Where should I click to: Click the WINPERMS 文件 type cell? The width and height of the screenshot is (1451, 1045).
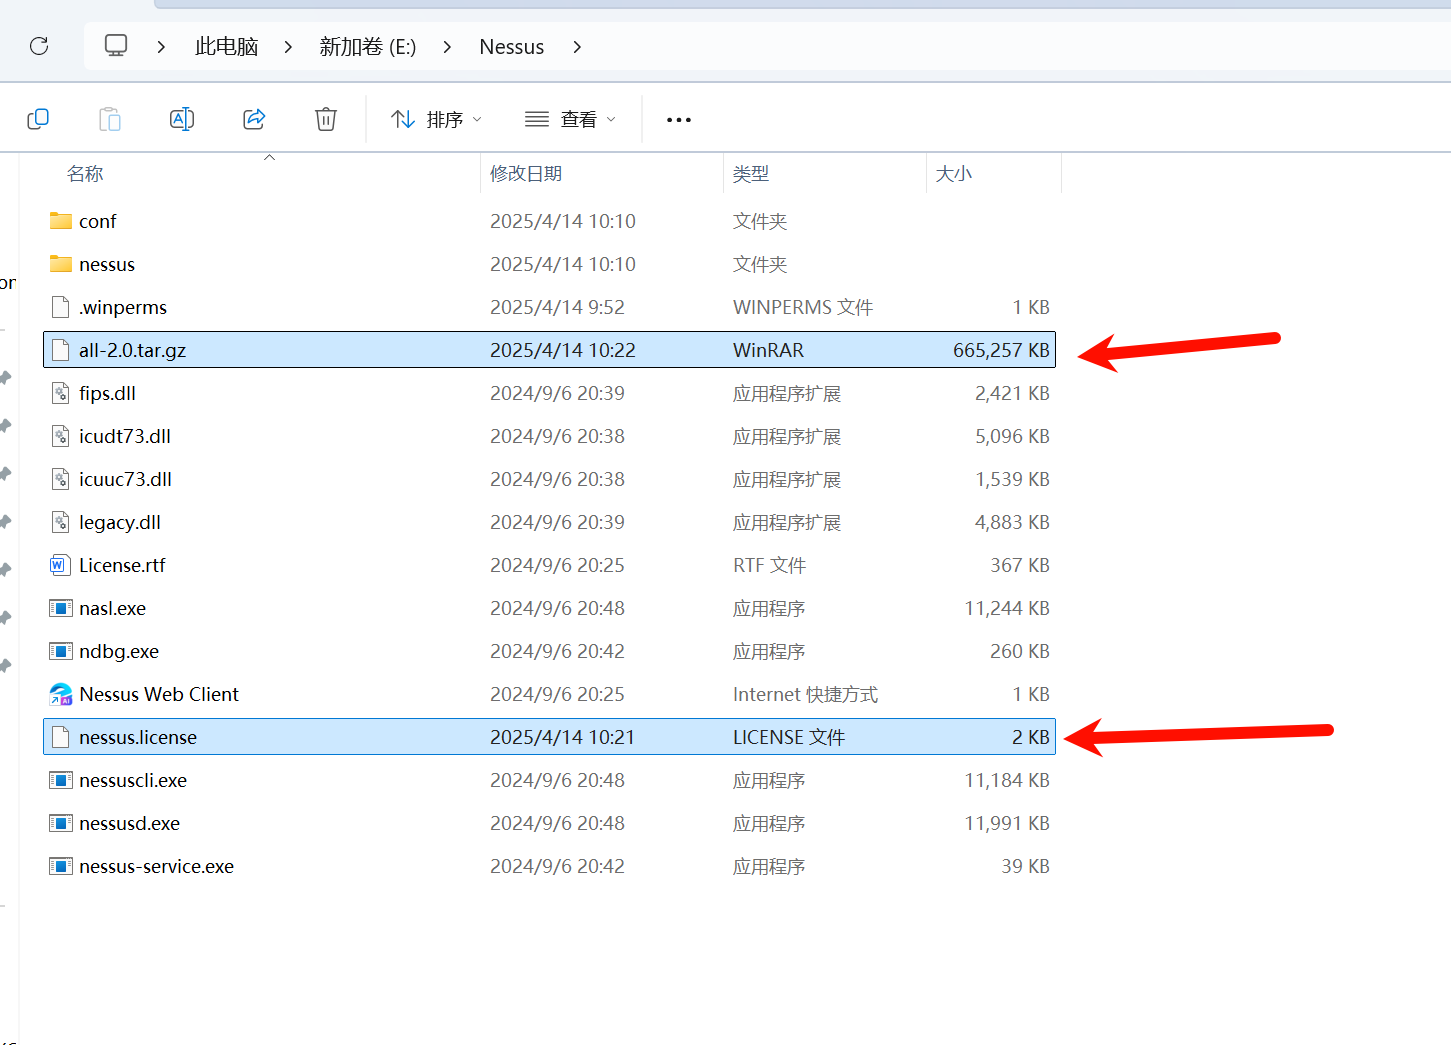click(803, 307)
